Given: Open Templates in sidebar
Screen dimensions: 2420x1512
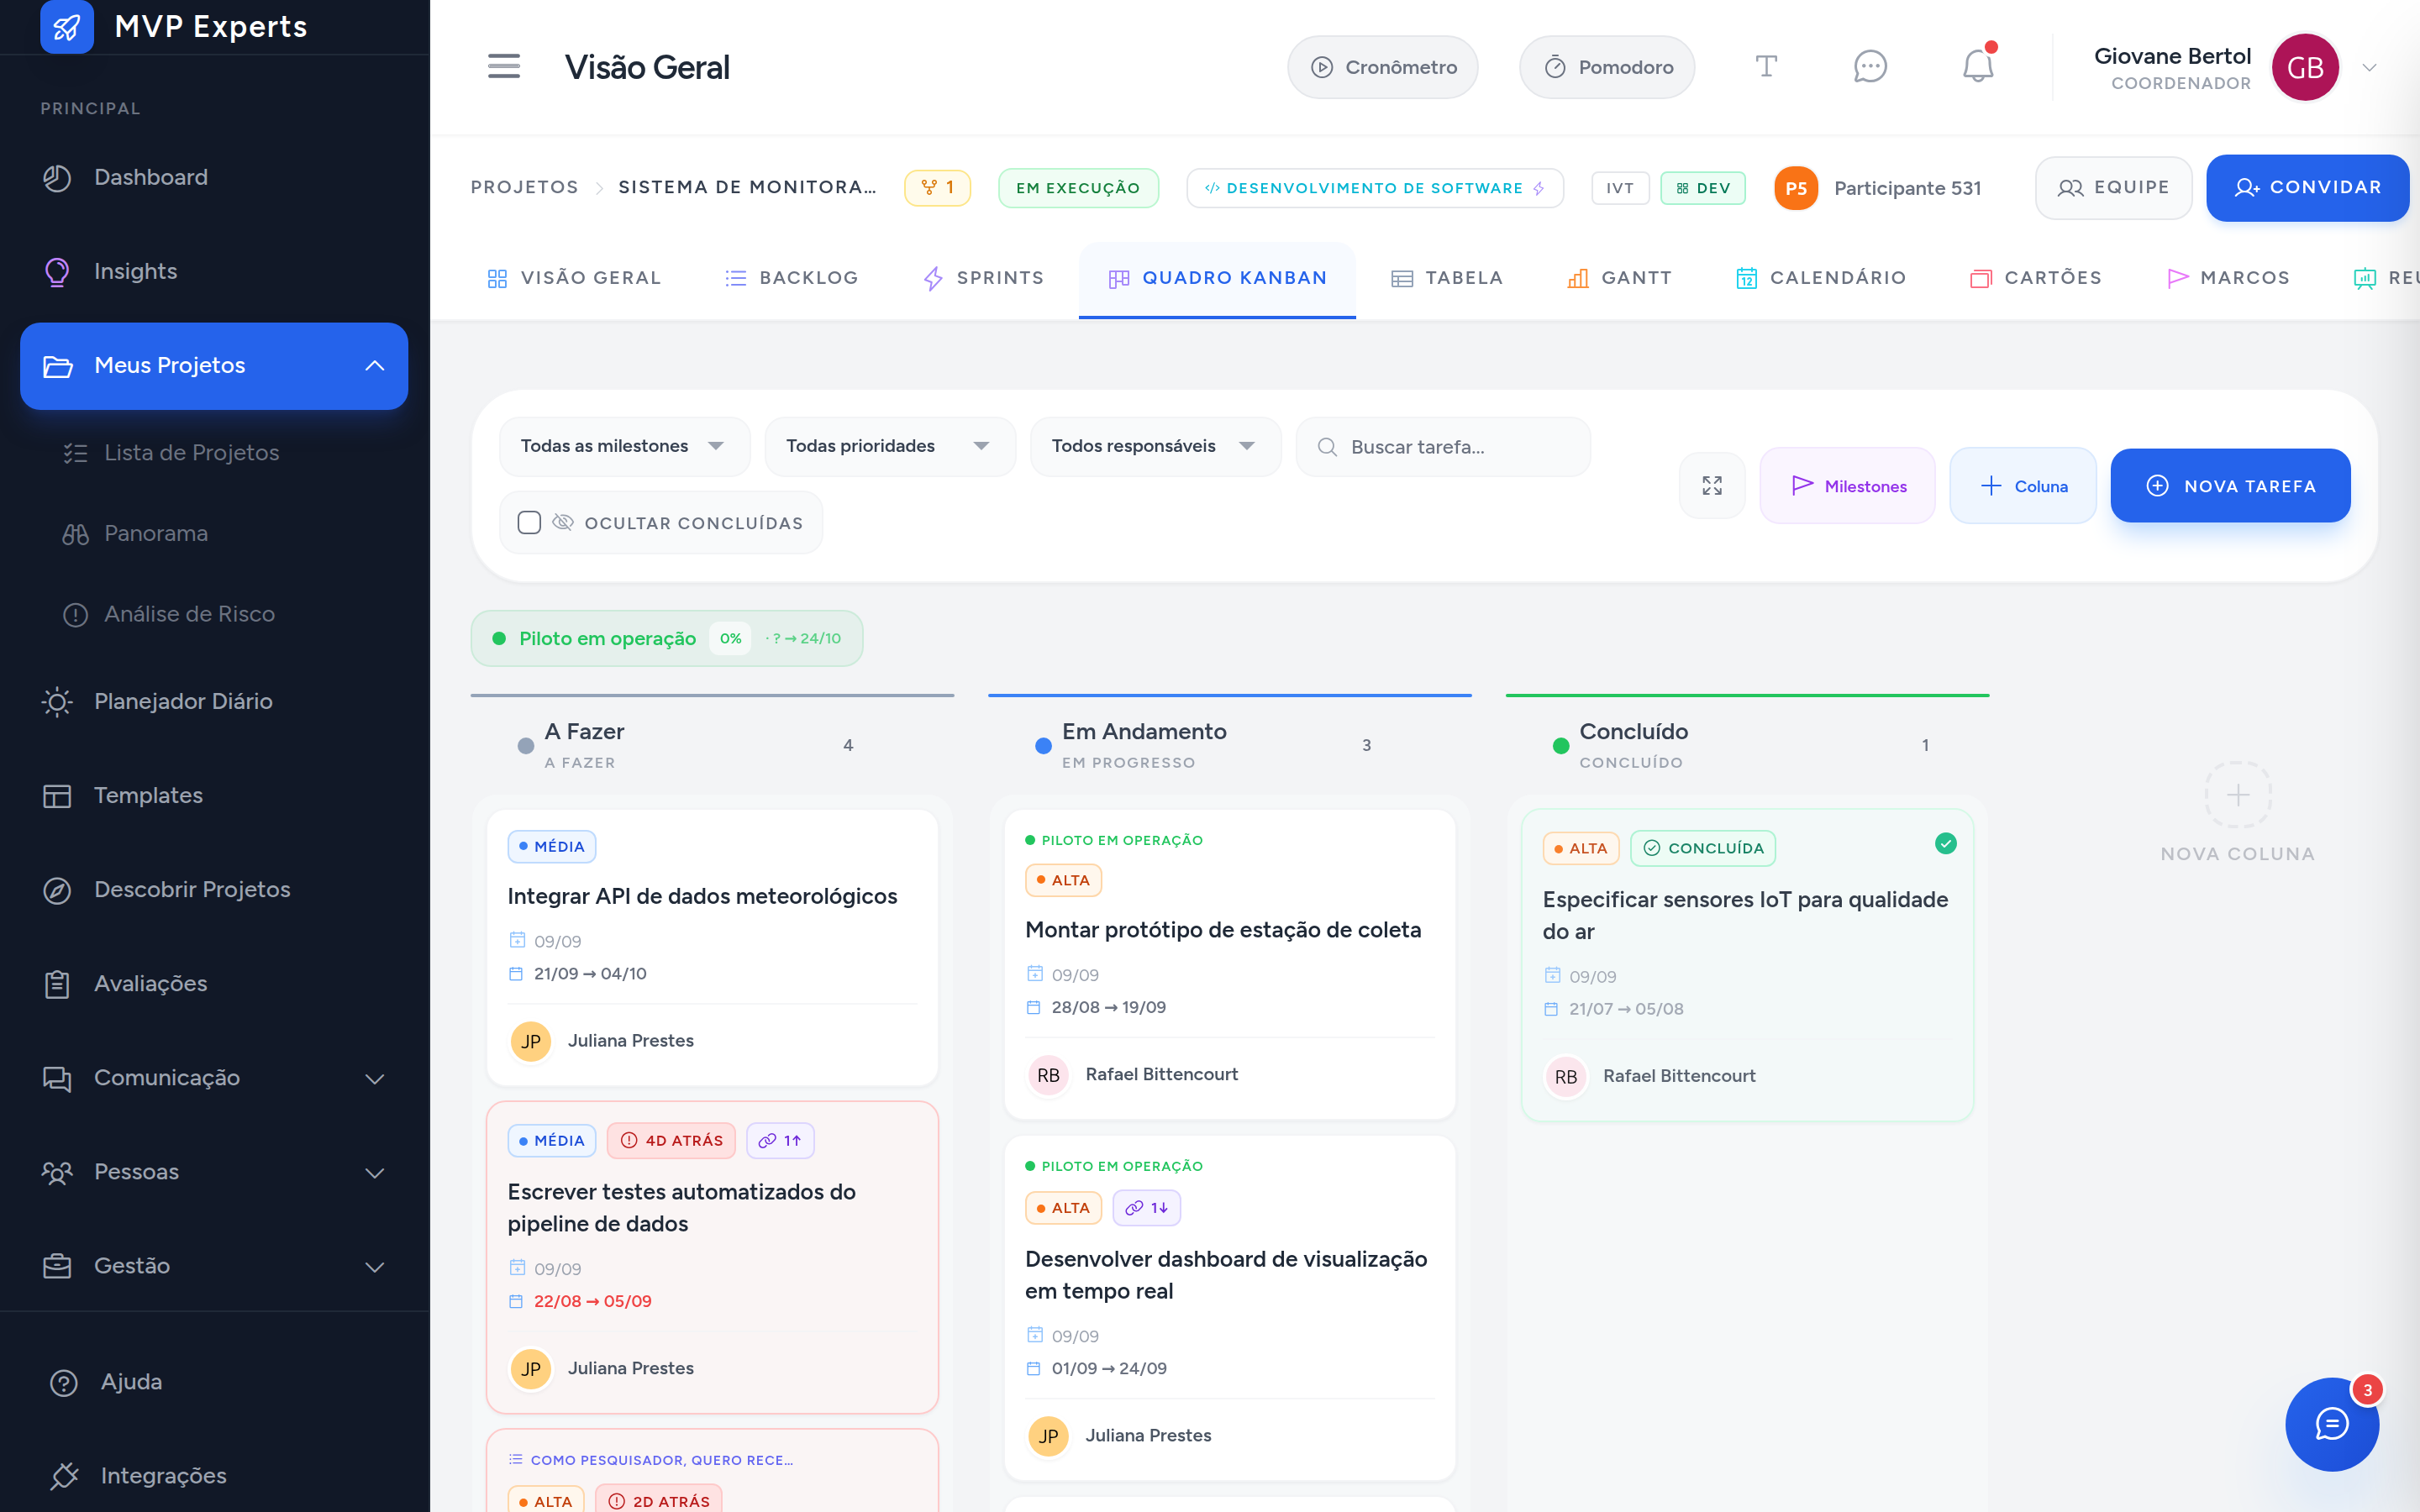Looking at the screenshot, I should pos(214,795).
